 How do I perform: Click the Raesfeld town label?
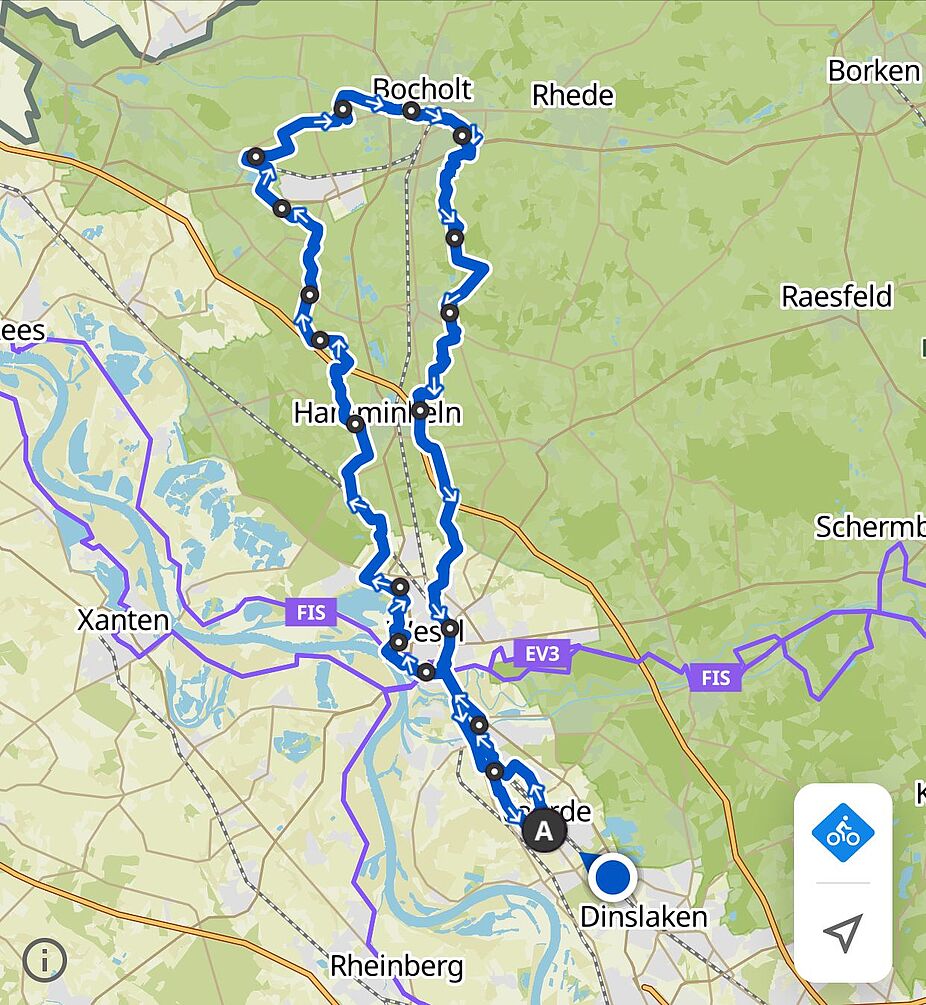point(836,296)
